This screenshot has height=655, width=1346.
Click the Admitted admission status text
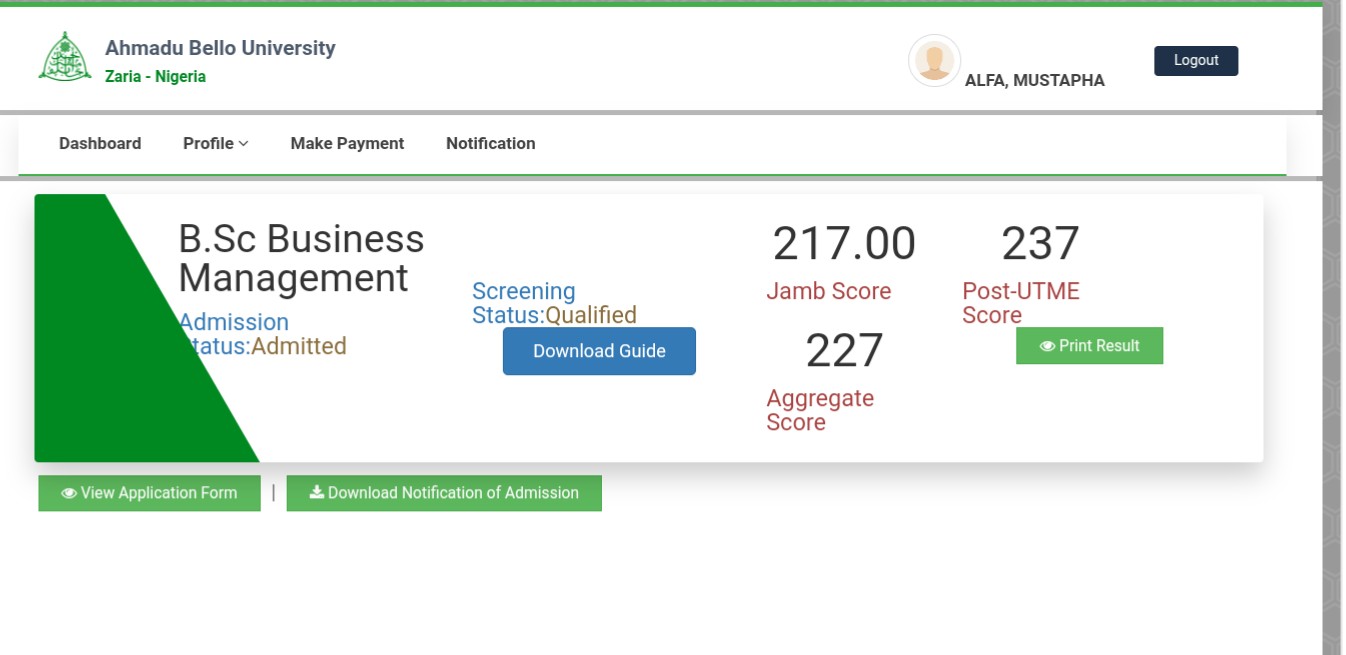(298, 346)
